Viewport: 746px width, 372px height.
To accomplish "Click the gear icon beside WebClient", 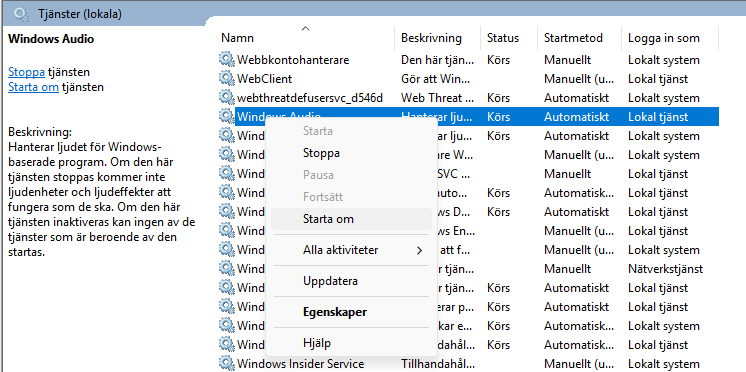I will coord(226,78).
